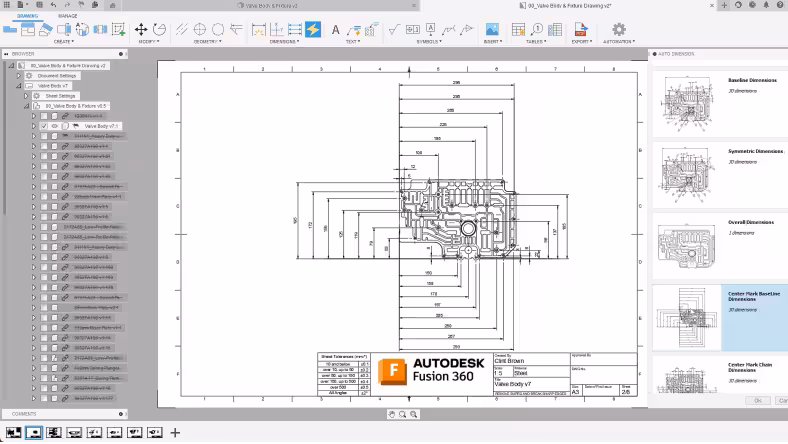Add a new sheet with plus icon
This screenshot has width=788, height=444.
coord(175,433)
